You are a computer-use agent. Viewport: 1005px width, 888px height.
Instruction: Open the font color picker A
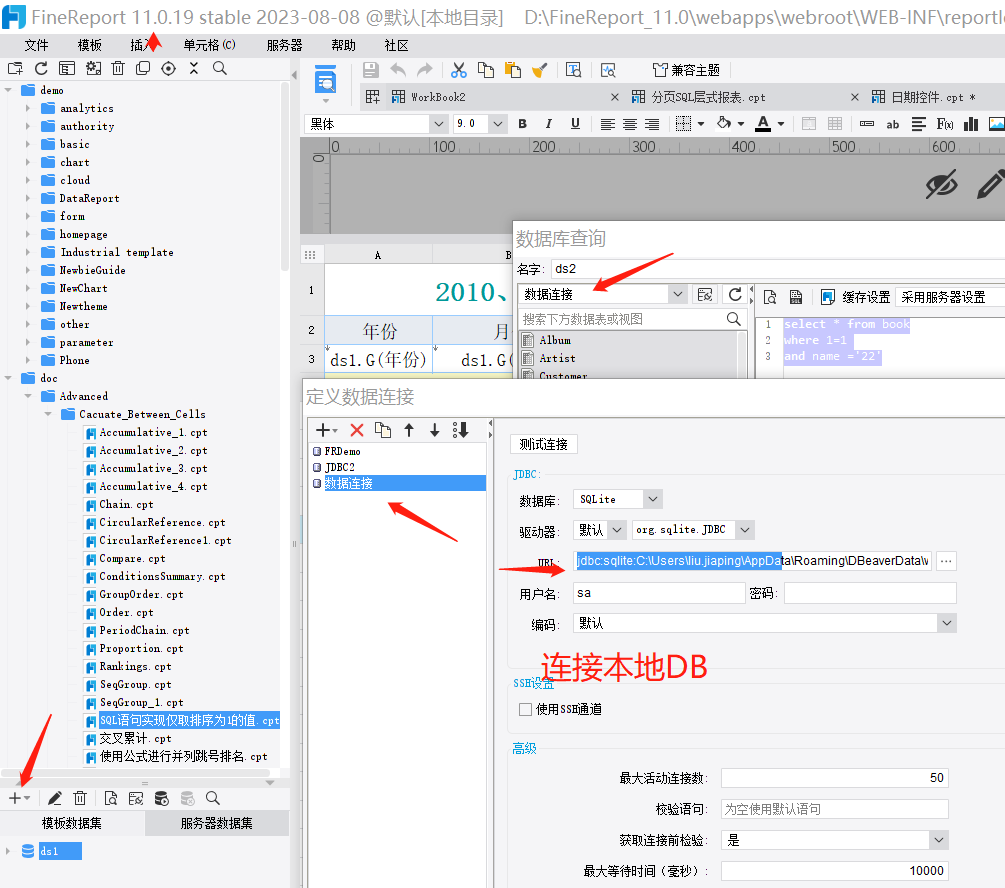coord(763,124)
